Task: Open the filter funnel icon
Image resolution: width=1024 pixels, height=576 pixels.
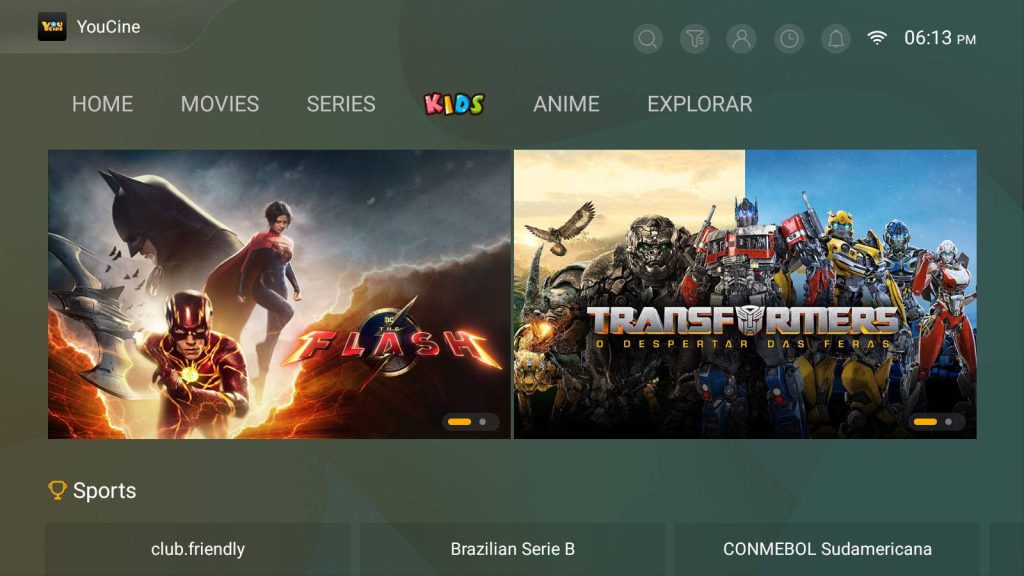Action: coord(695,39)
